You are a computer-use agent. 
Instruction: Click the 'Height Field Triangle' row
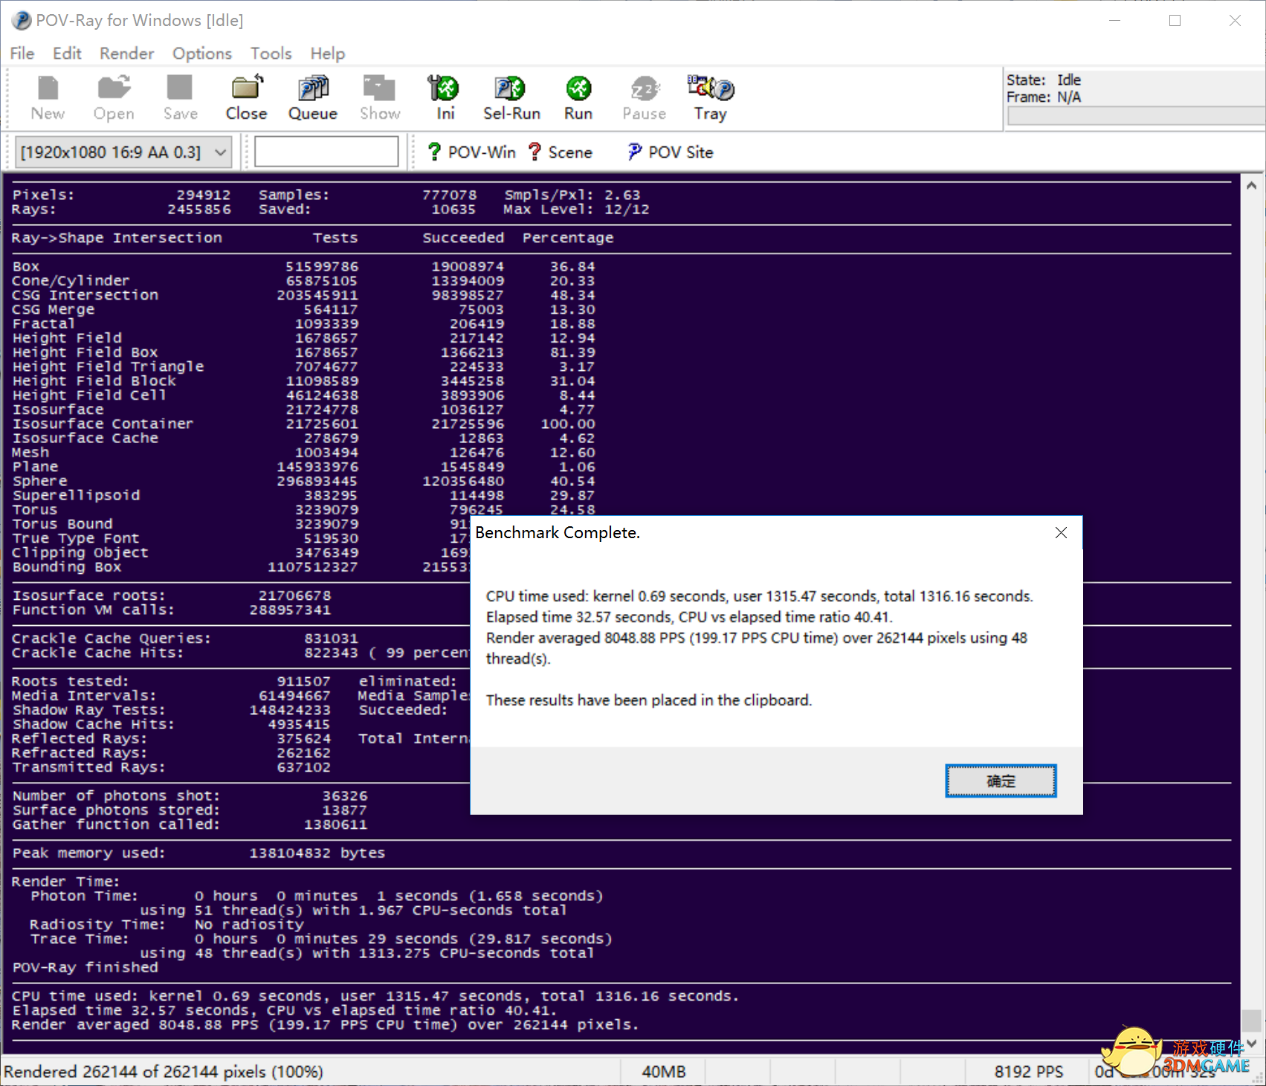tap(303, 367)
